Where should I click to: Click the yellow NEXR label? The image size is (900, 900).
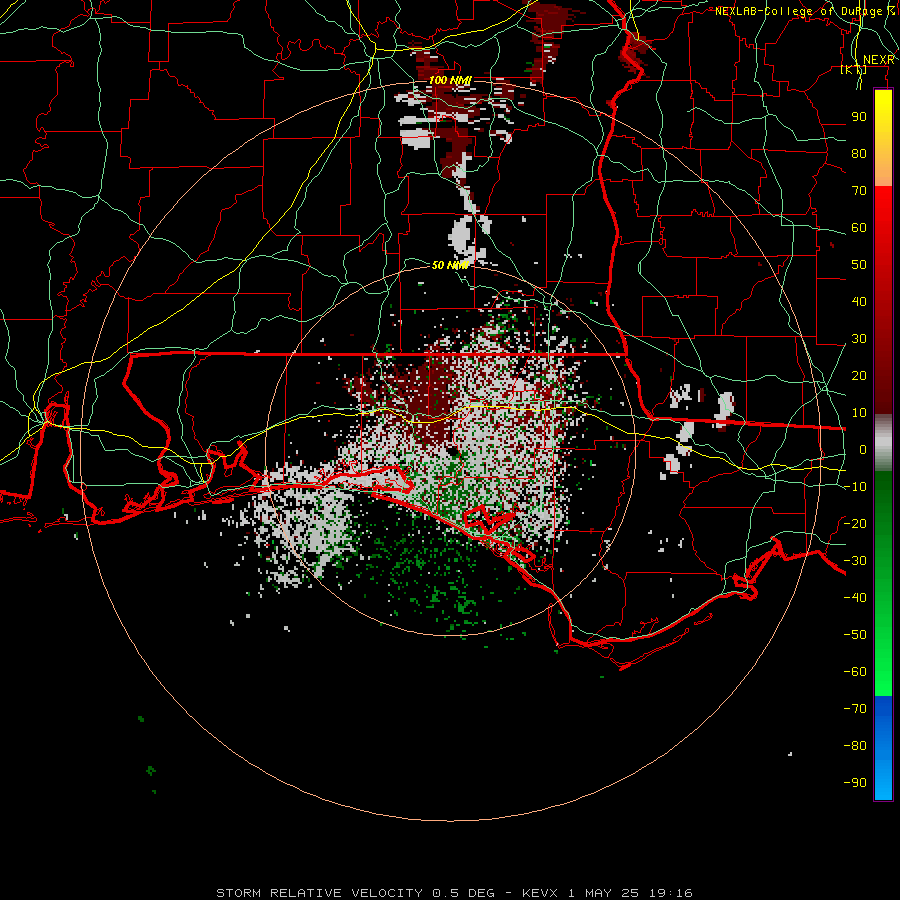pos(878,60)
